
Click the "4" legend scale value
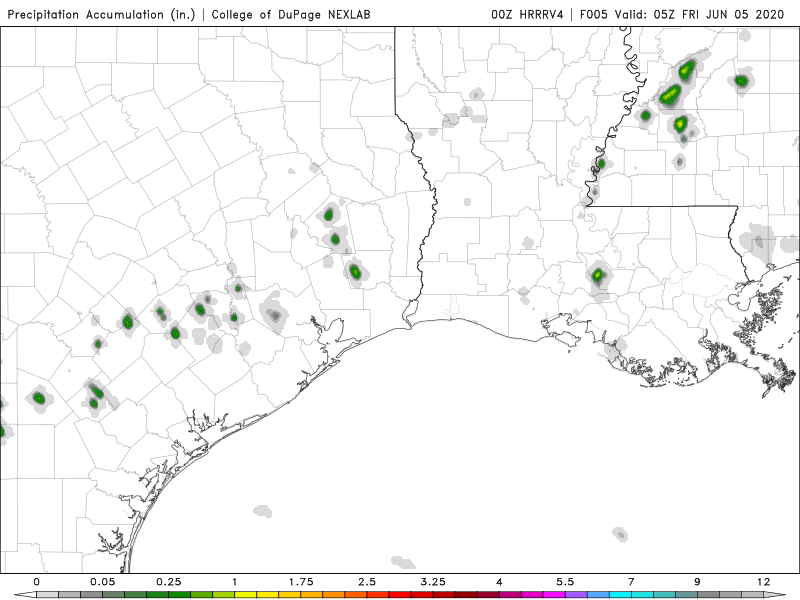click(499, 582)
